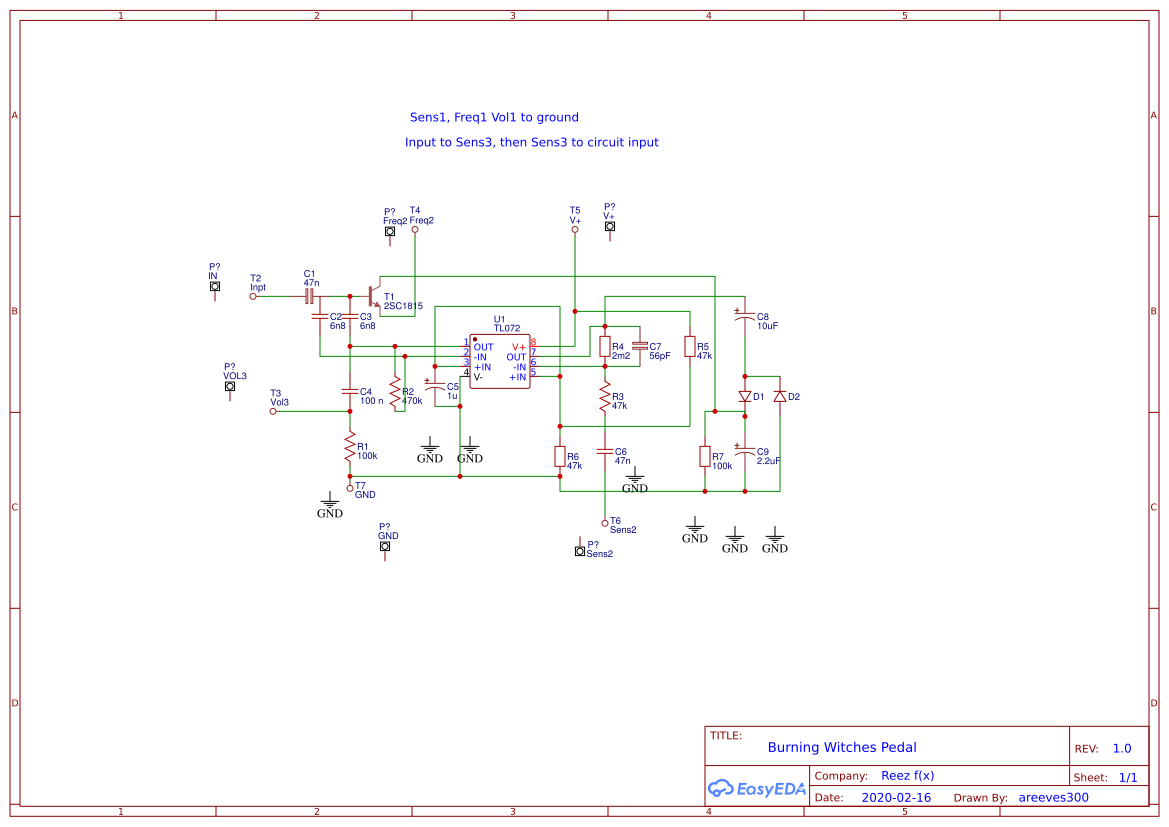Click the P? V+ connector pad
The image size is (1169, 827).
point(610,227)
